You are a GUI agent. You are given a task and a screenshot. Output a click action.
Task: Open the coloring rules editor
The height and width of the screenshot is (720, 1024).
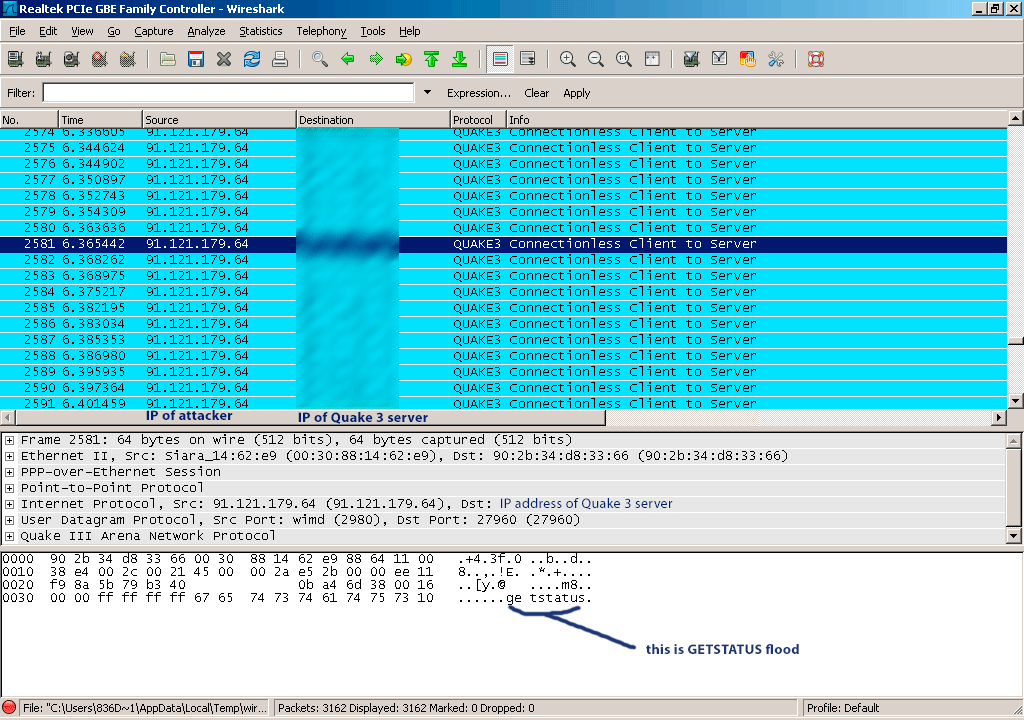coord(748,59)
